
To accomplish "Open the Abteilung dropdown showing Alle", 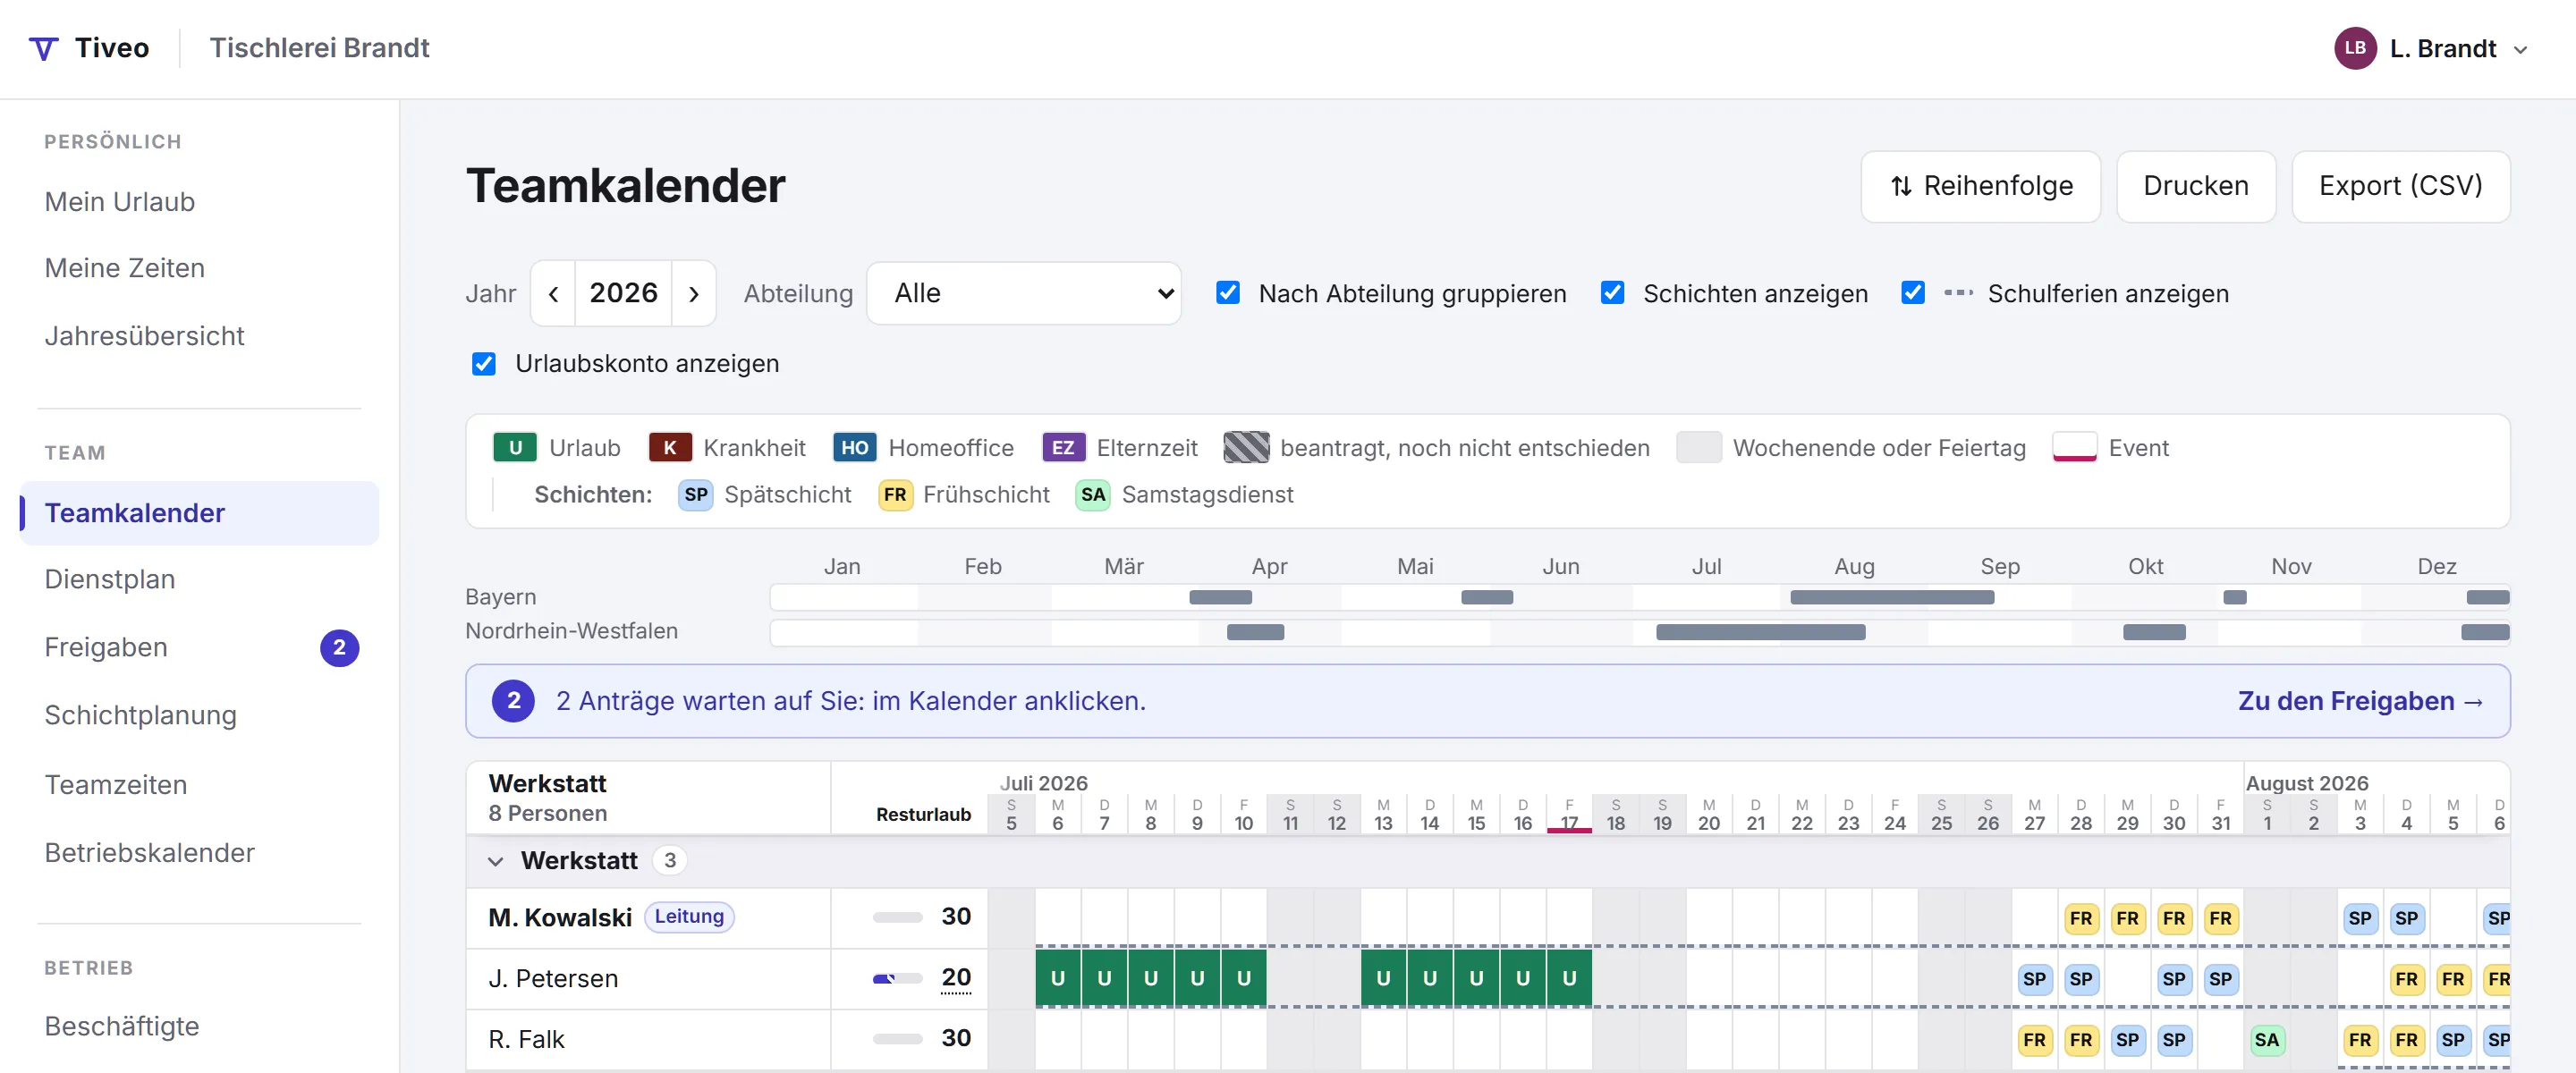I will click(x=1023, y=294).
